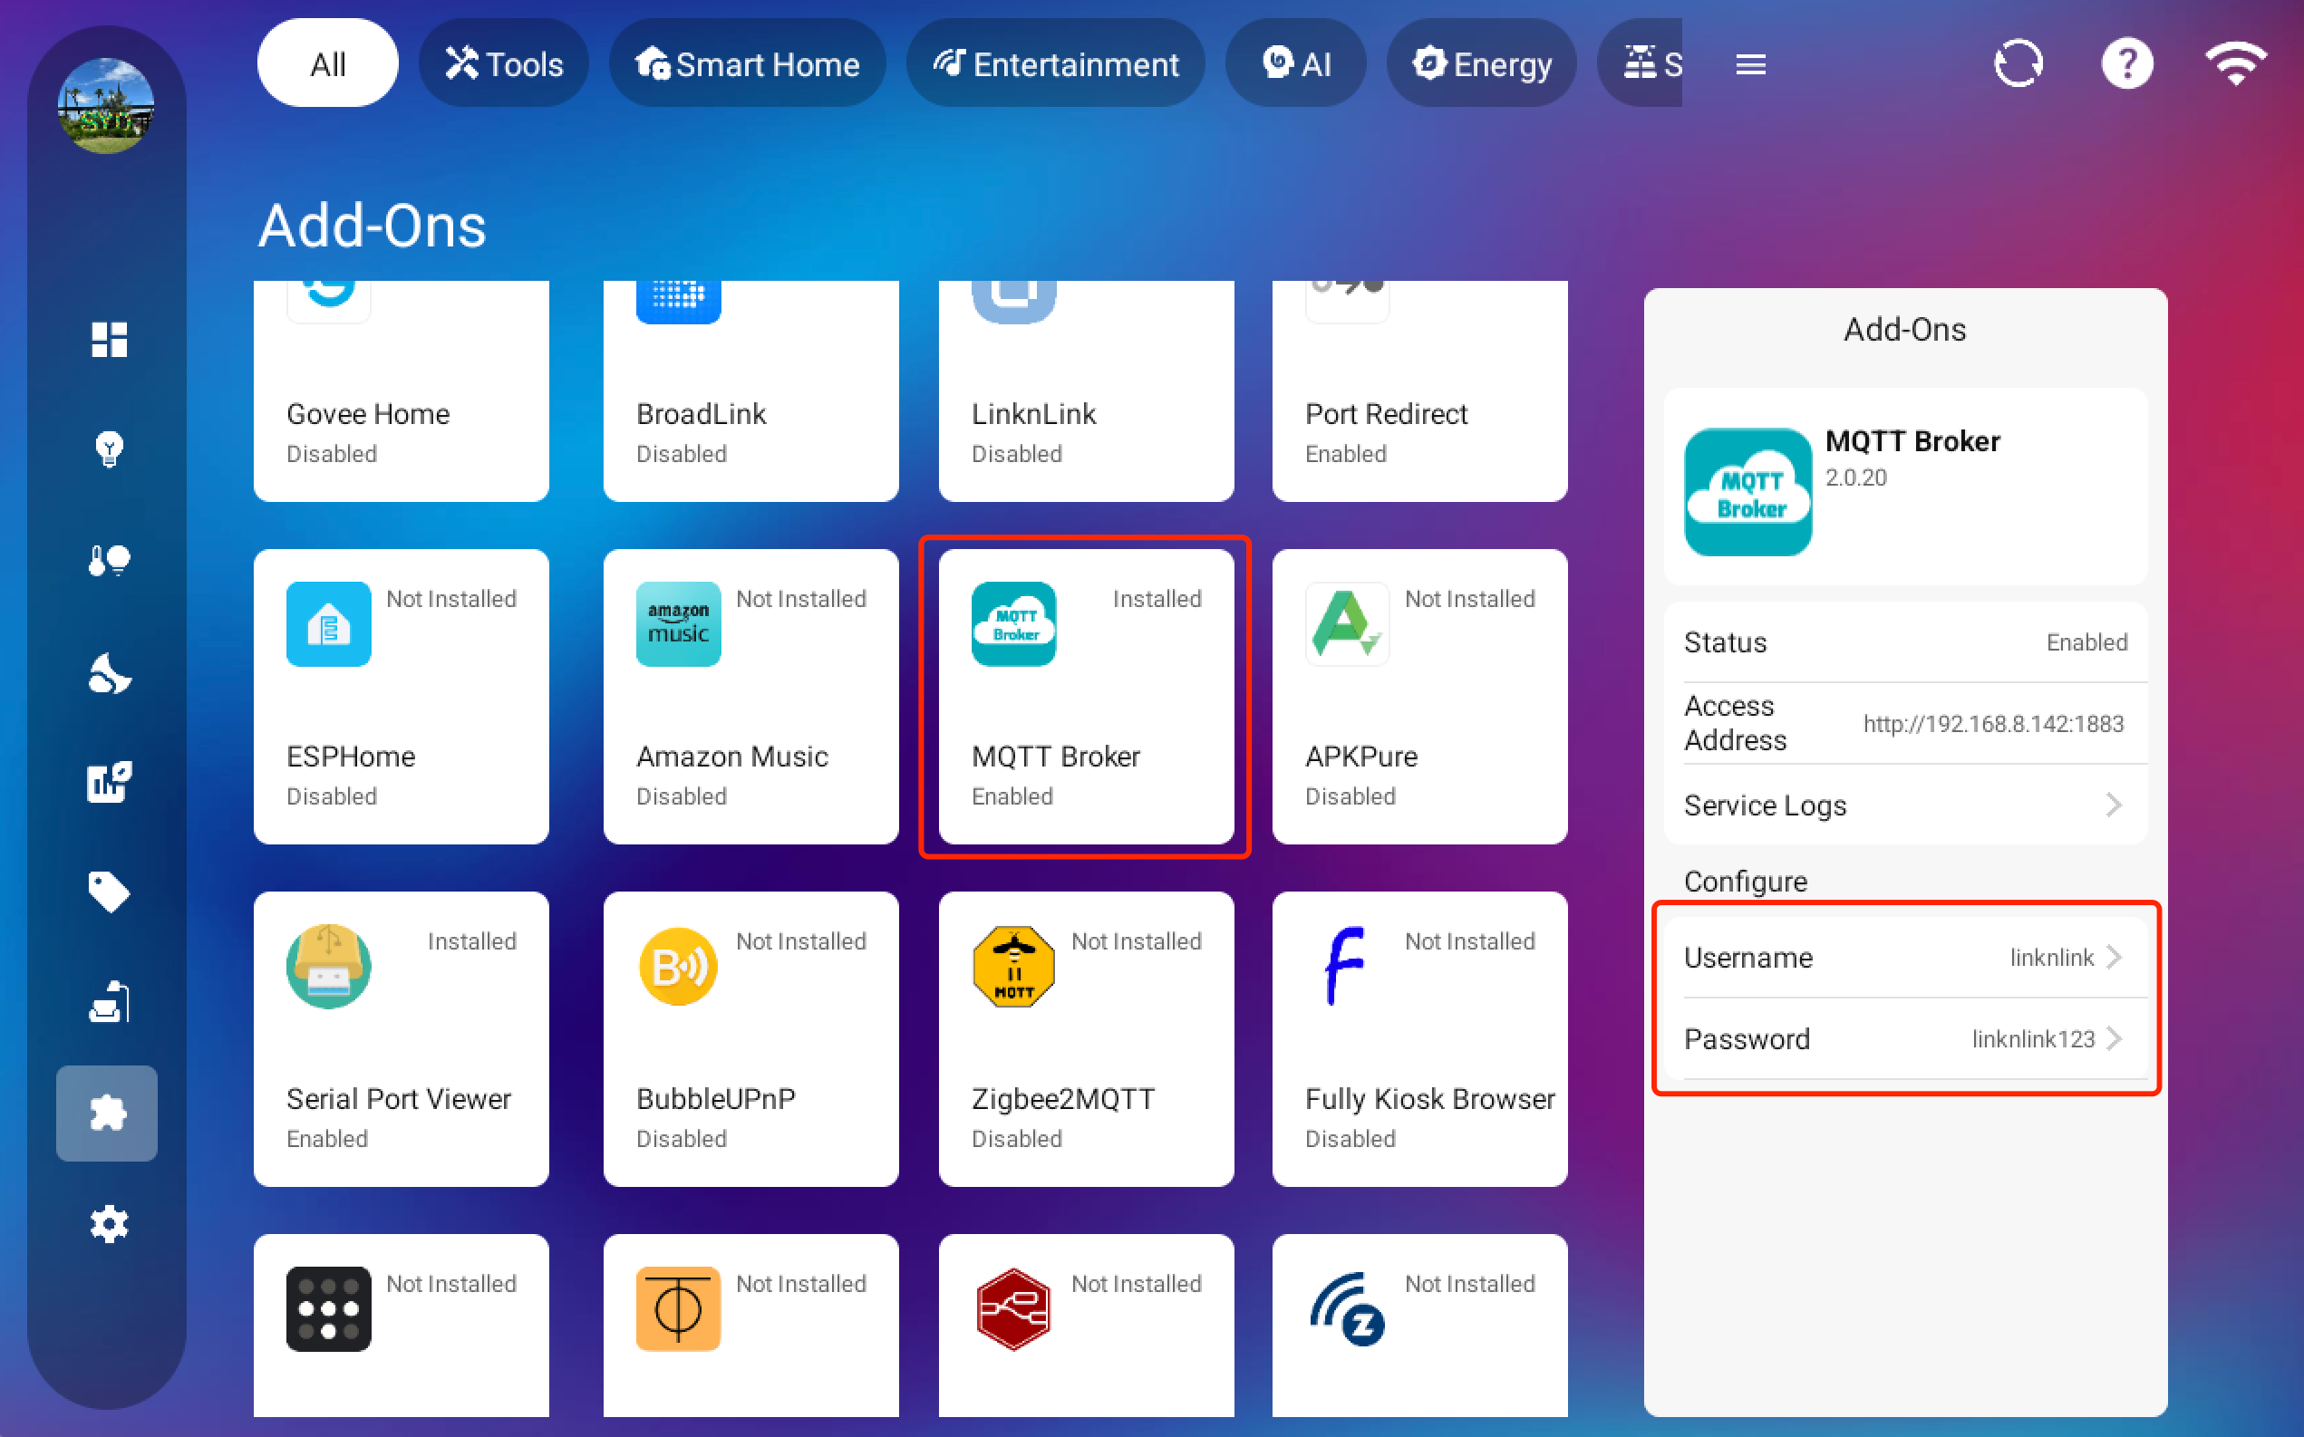Open the Password configuration row
Viewport: 2304px width, 1437px height.
[x=1904, y=1038]
